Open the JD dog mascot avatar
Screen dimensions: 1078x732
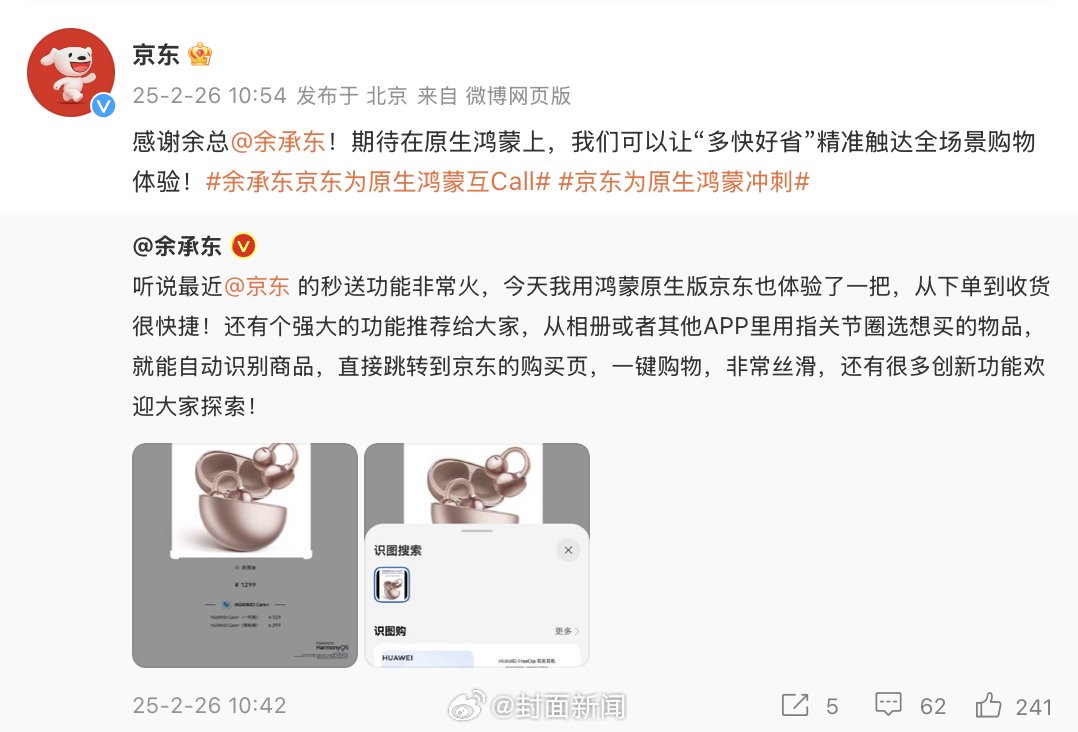(x=71, y=71)
